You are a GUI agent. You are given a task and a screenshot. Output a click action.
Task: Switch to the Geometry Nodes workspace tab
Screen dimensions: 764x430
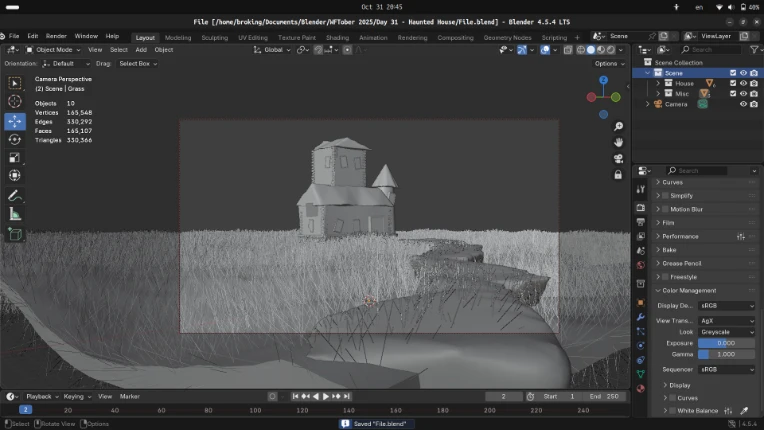[x=507, y=37]
